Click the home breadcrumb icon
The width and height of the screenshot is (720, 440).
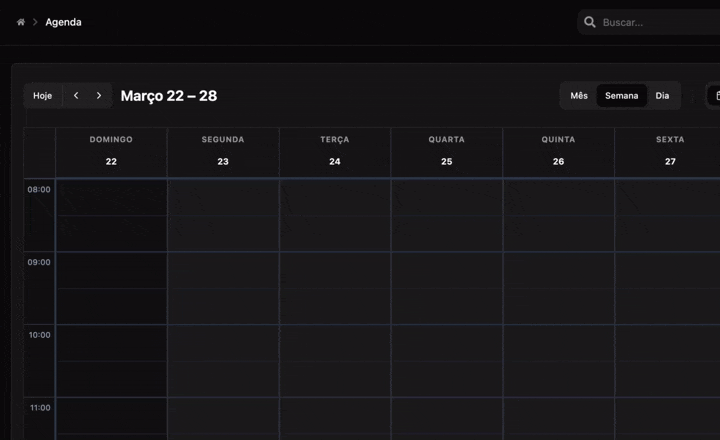click(21, 22)
